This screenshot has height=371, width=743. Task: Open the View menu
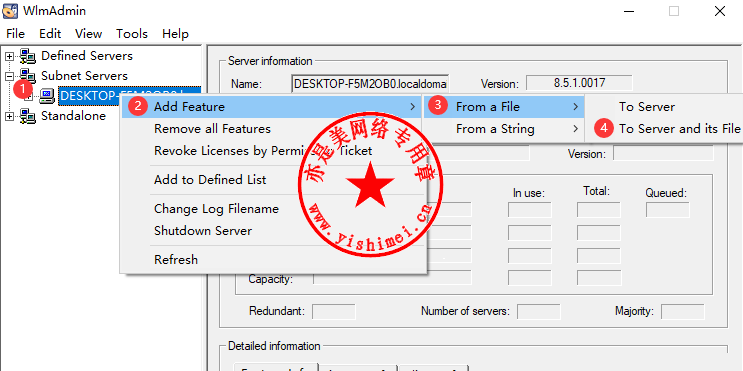point(89,34)
